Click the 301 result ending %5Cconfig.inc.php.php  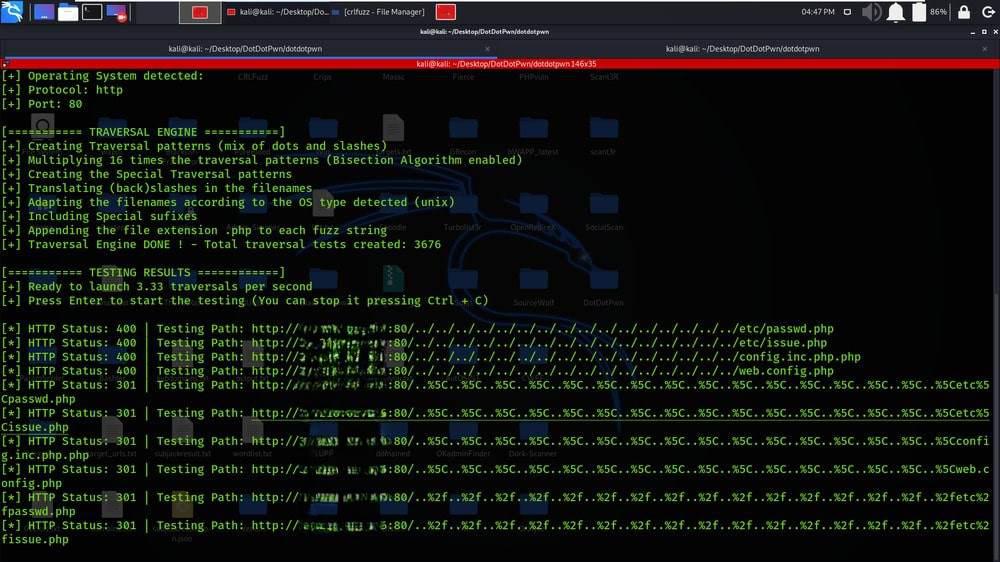495,448
